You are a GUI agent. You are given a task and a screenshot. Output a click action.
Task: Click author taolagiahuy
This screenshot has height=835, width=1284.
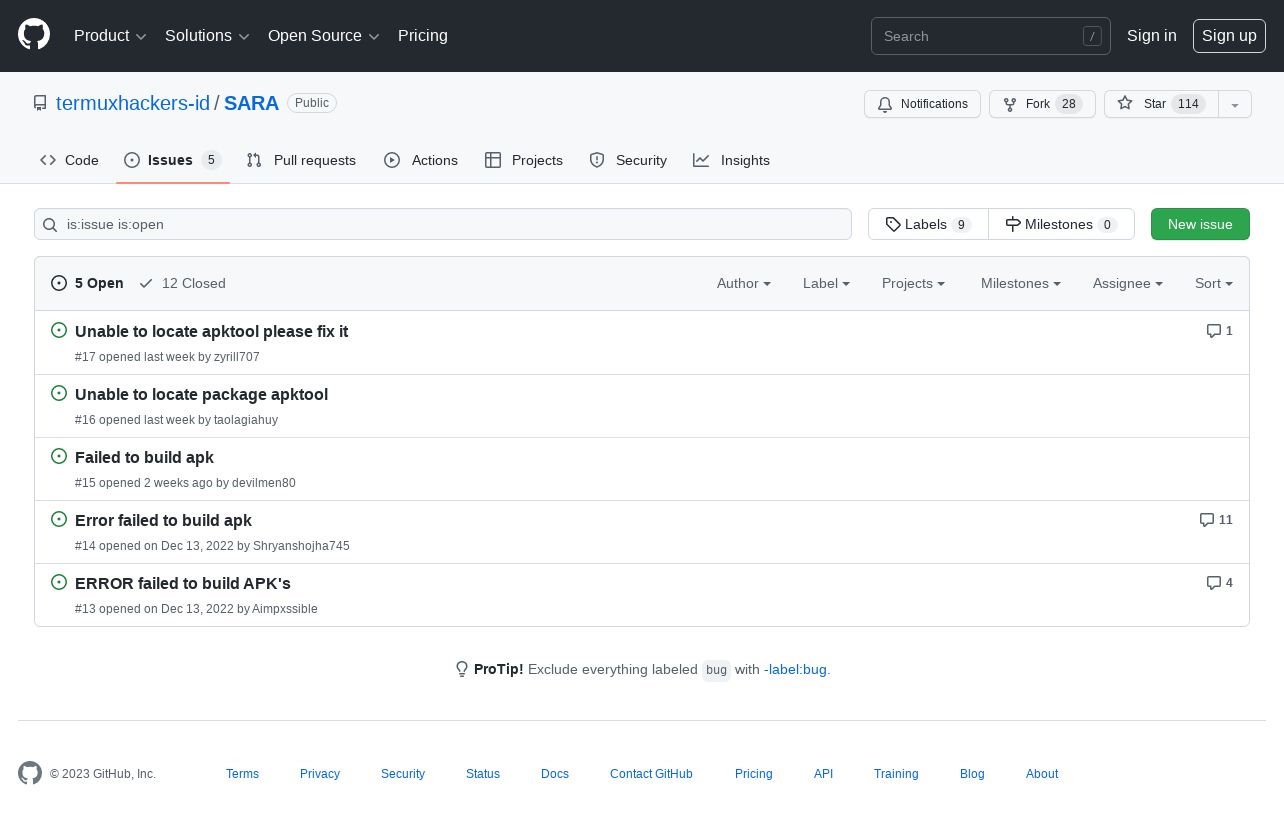pos(245,420)
